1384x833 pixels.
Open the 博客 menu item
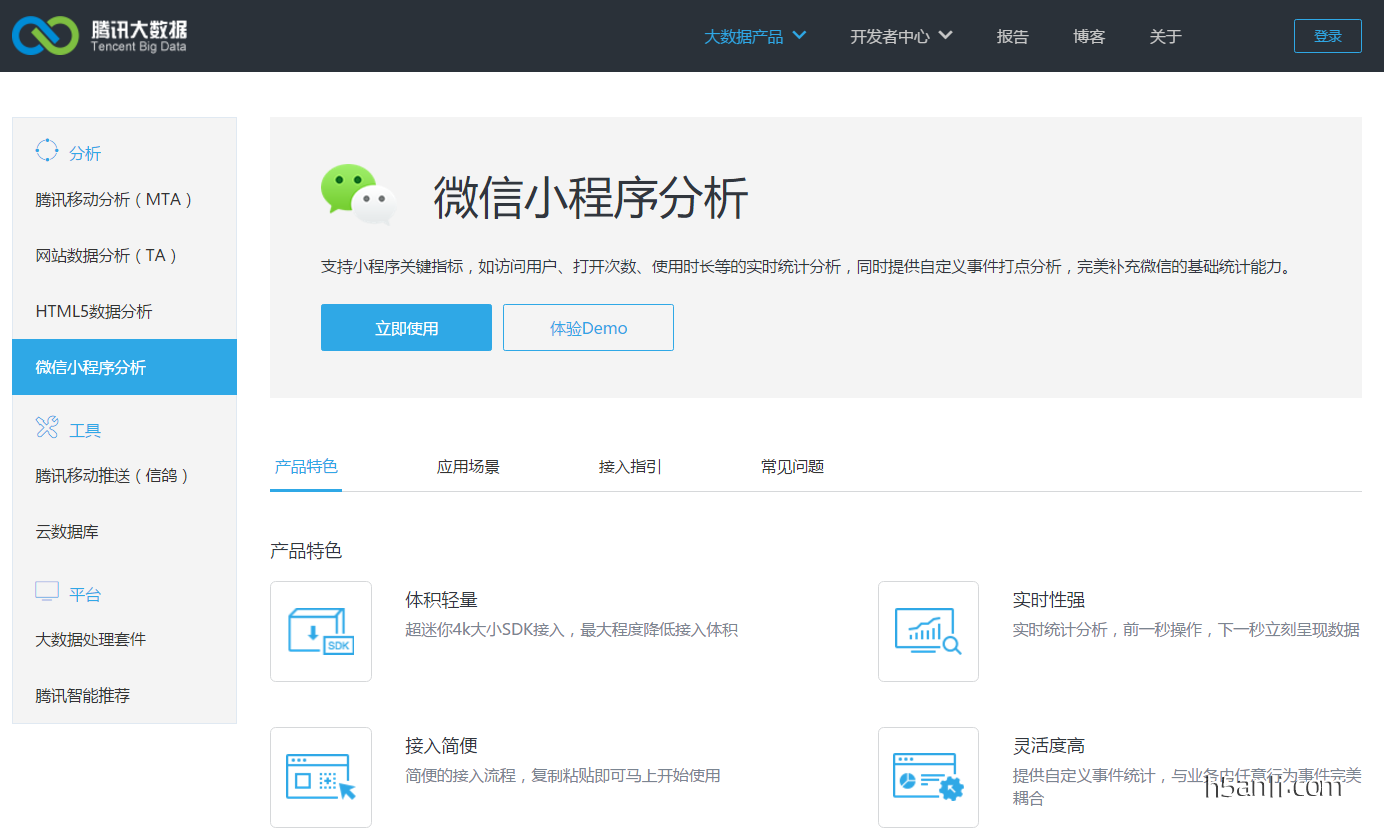1089,37
